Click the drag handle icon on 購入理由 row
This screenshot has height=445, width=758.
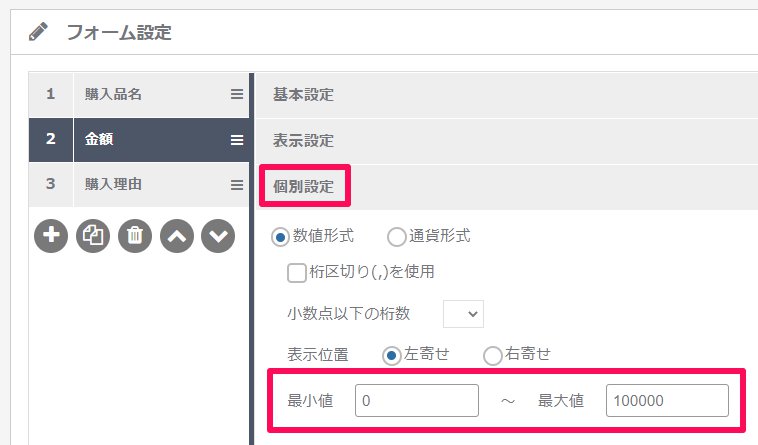click(237, 185)
